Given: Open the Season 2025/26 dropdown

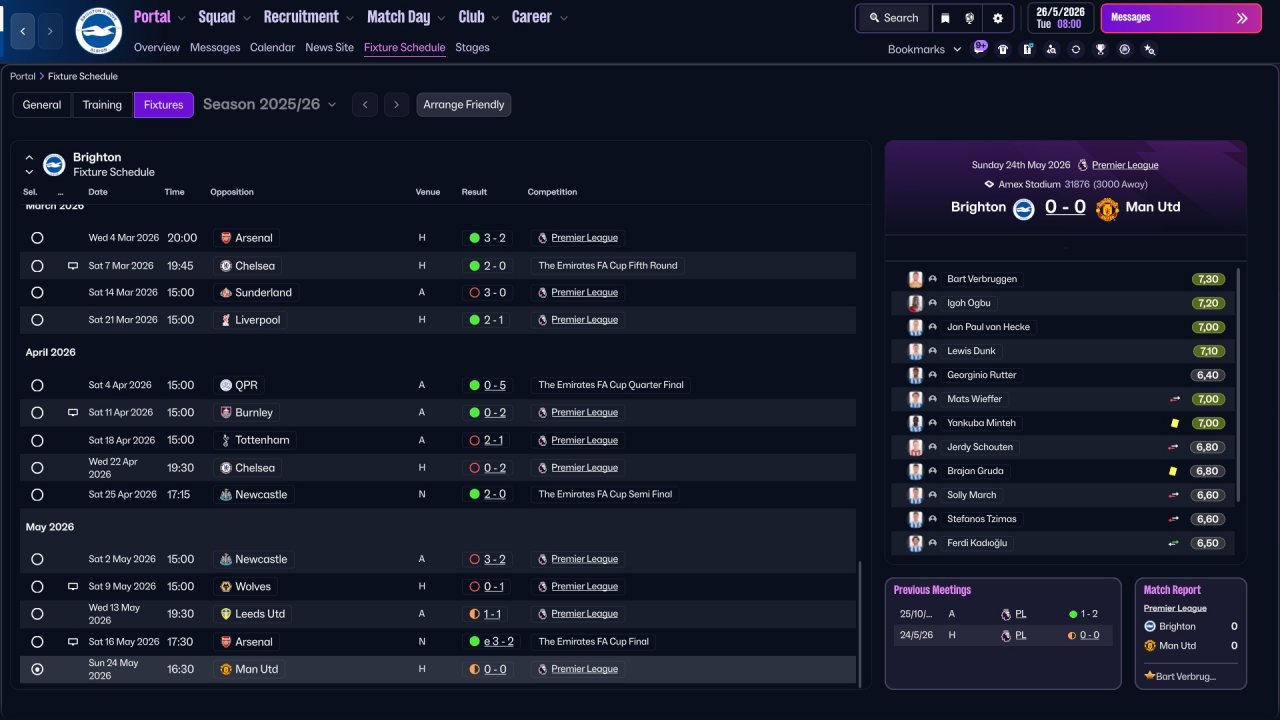Looking at the screenshot, I should pyautogui.click(x=270, y=105).
